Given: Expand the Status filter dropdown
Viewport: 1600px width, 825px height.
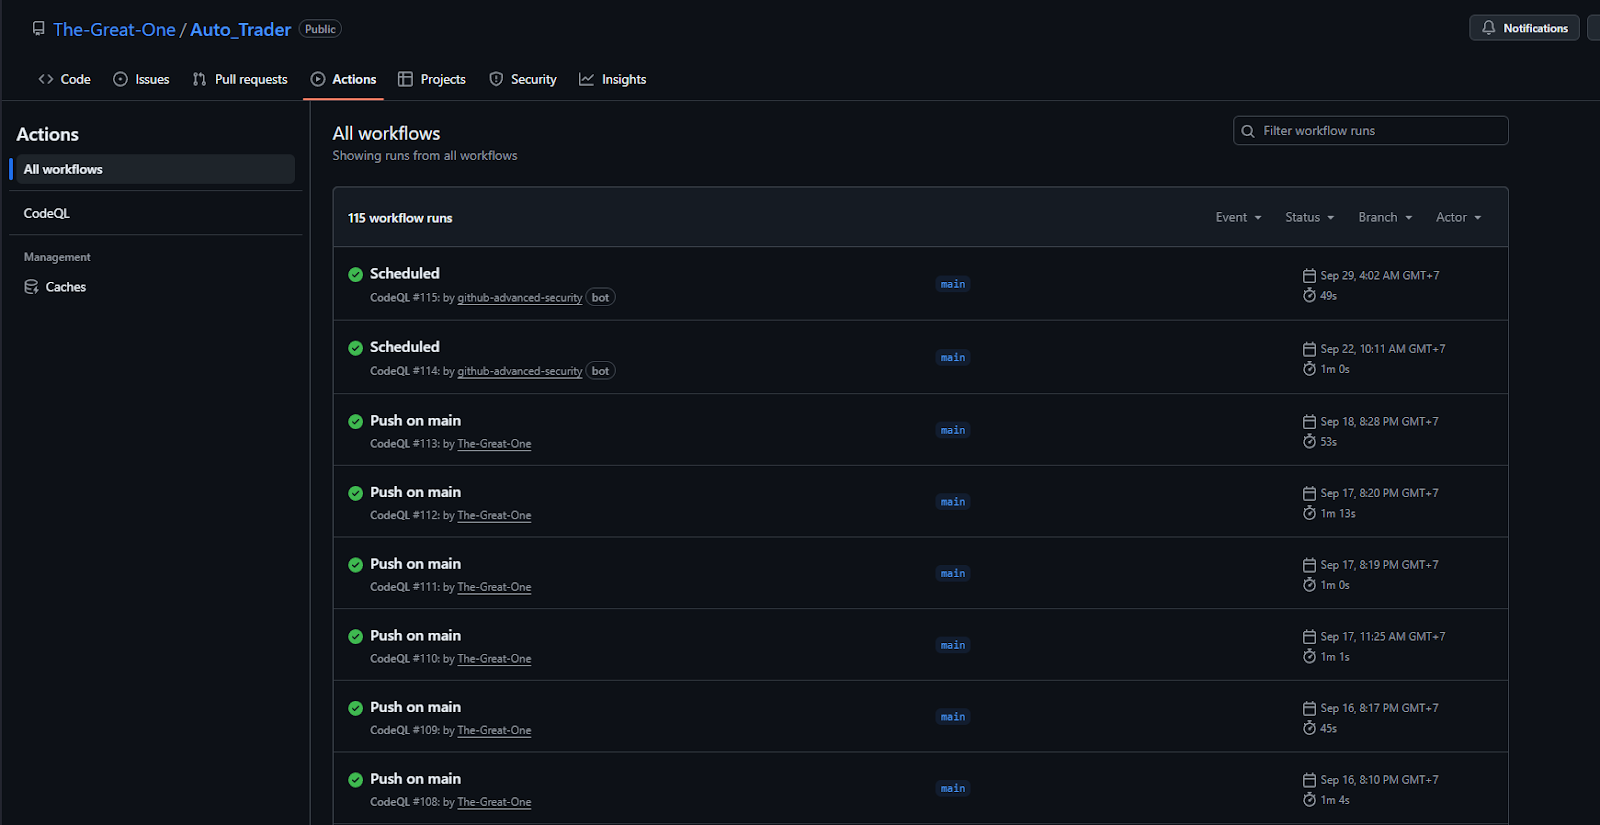Looking at the screenshot, I should [x=1309, y=218].
